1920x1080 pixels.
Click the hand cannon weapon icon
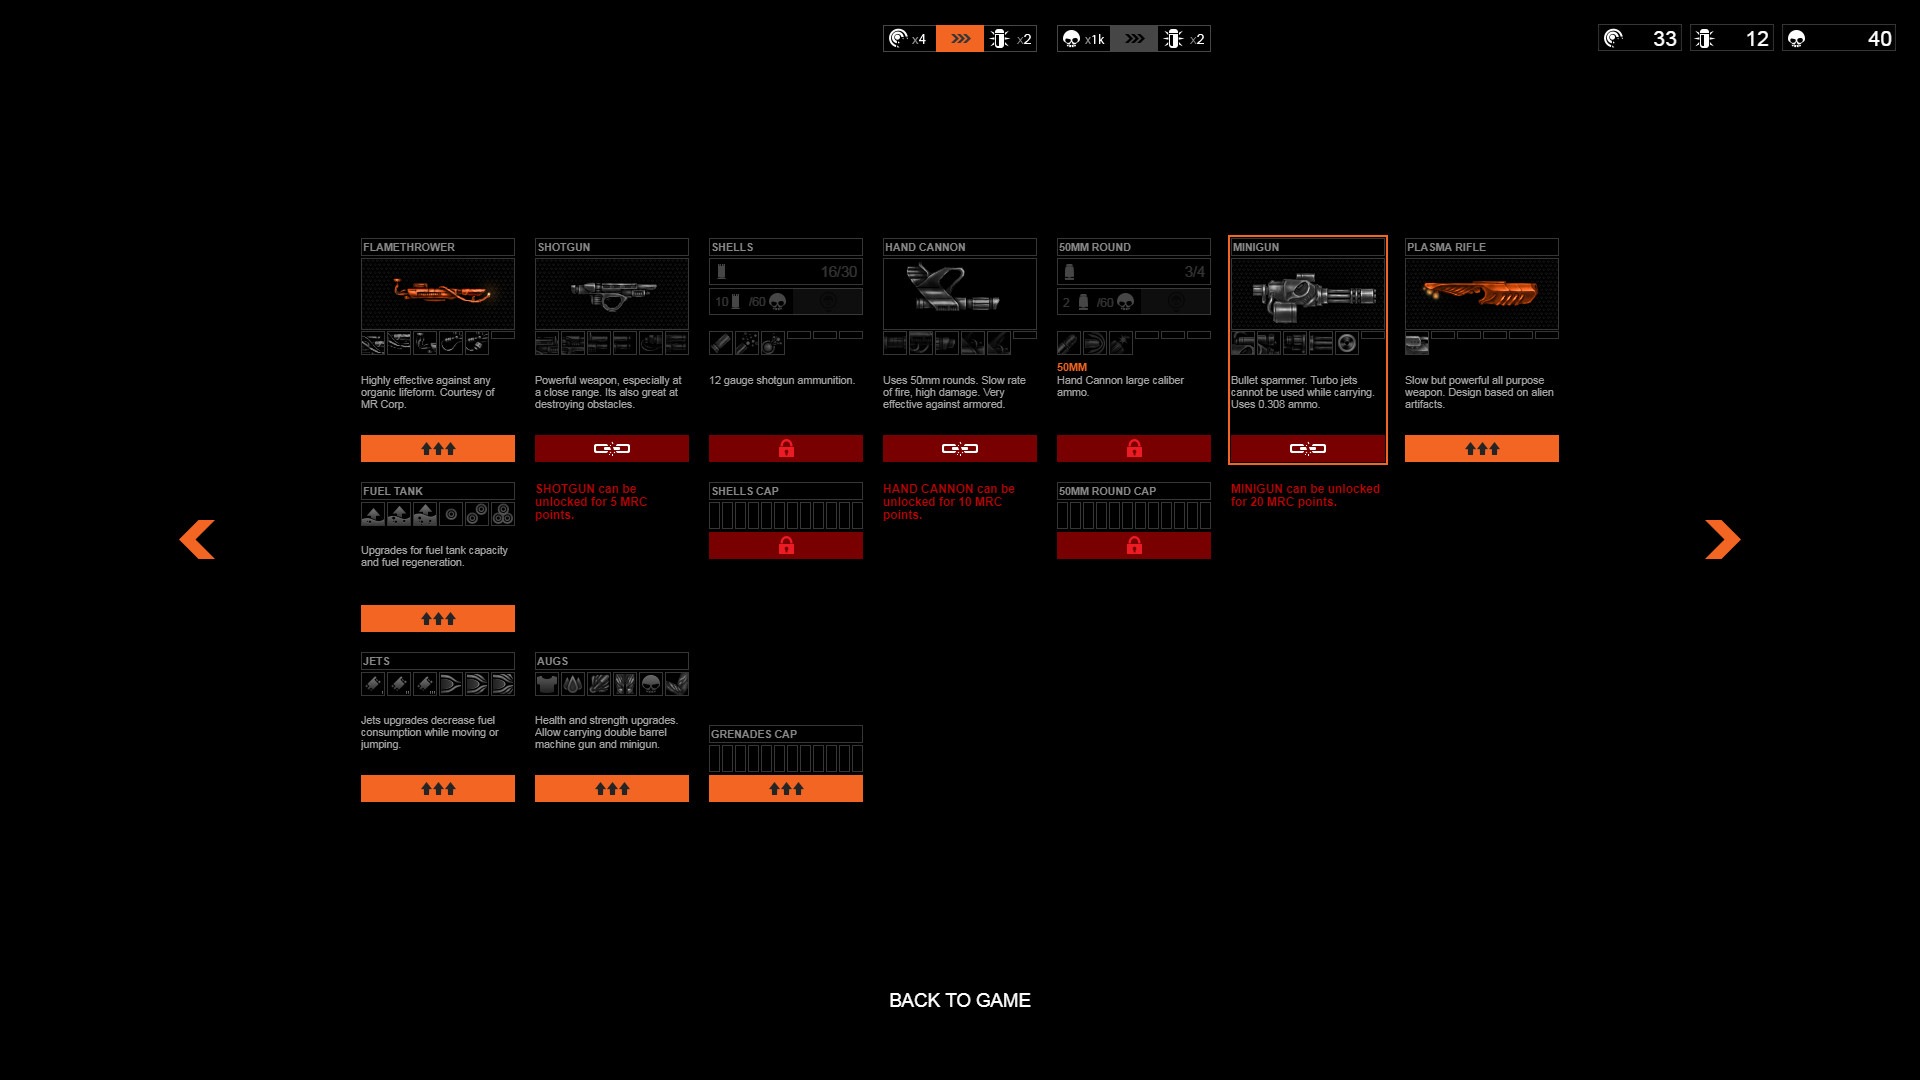[x=959, y=293]
